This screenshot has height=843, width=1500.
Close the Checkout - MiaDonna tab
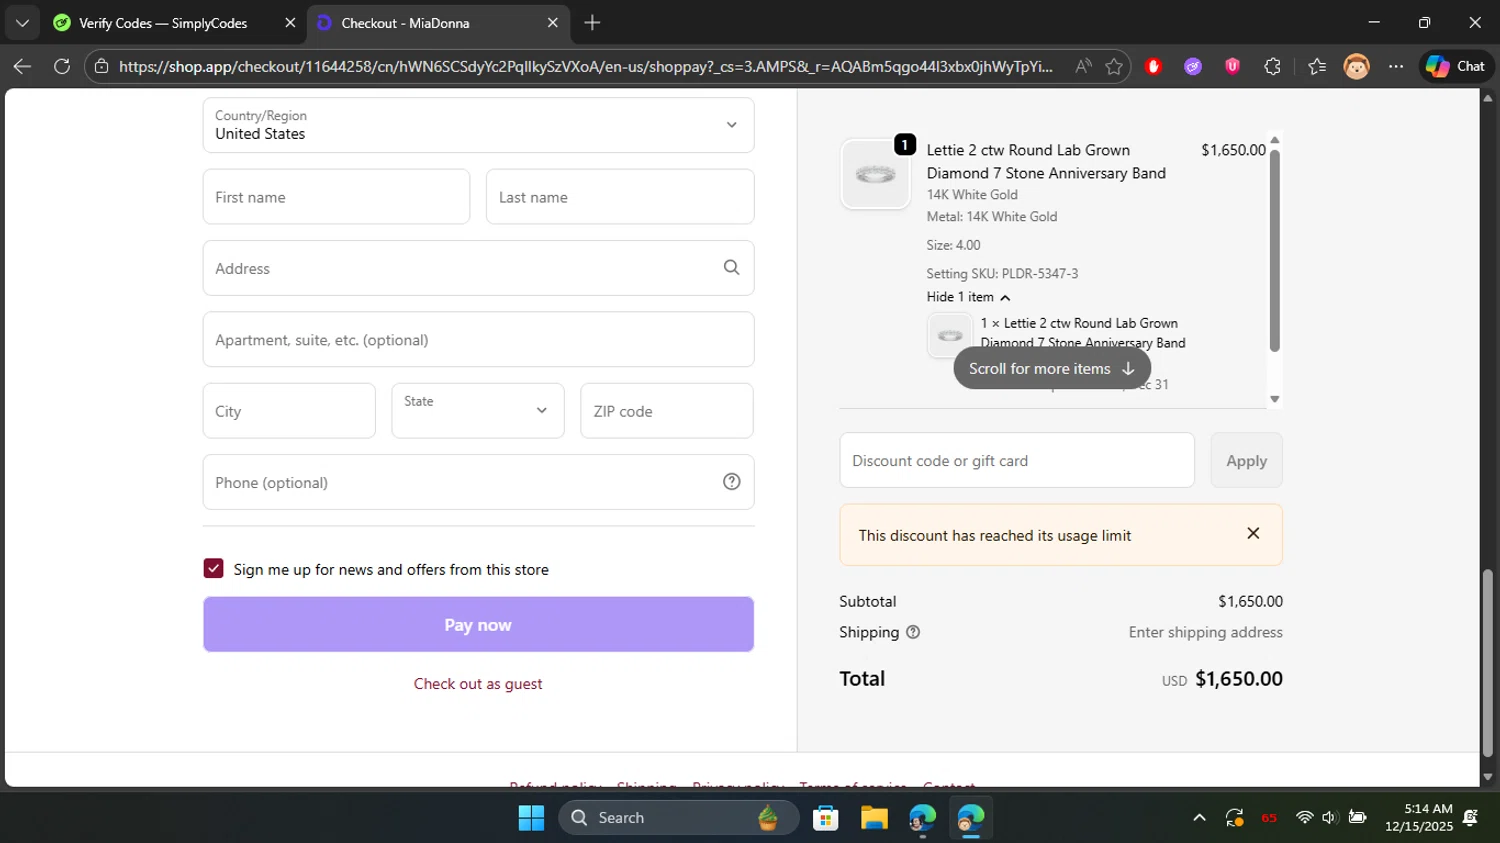coord(552,23)
